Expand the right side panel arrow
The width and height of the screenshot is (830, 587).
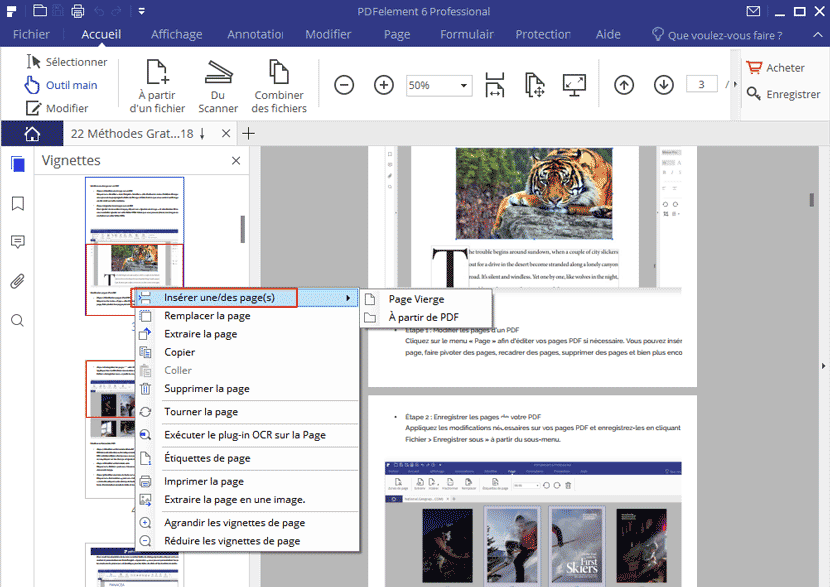[823, 366]
